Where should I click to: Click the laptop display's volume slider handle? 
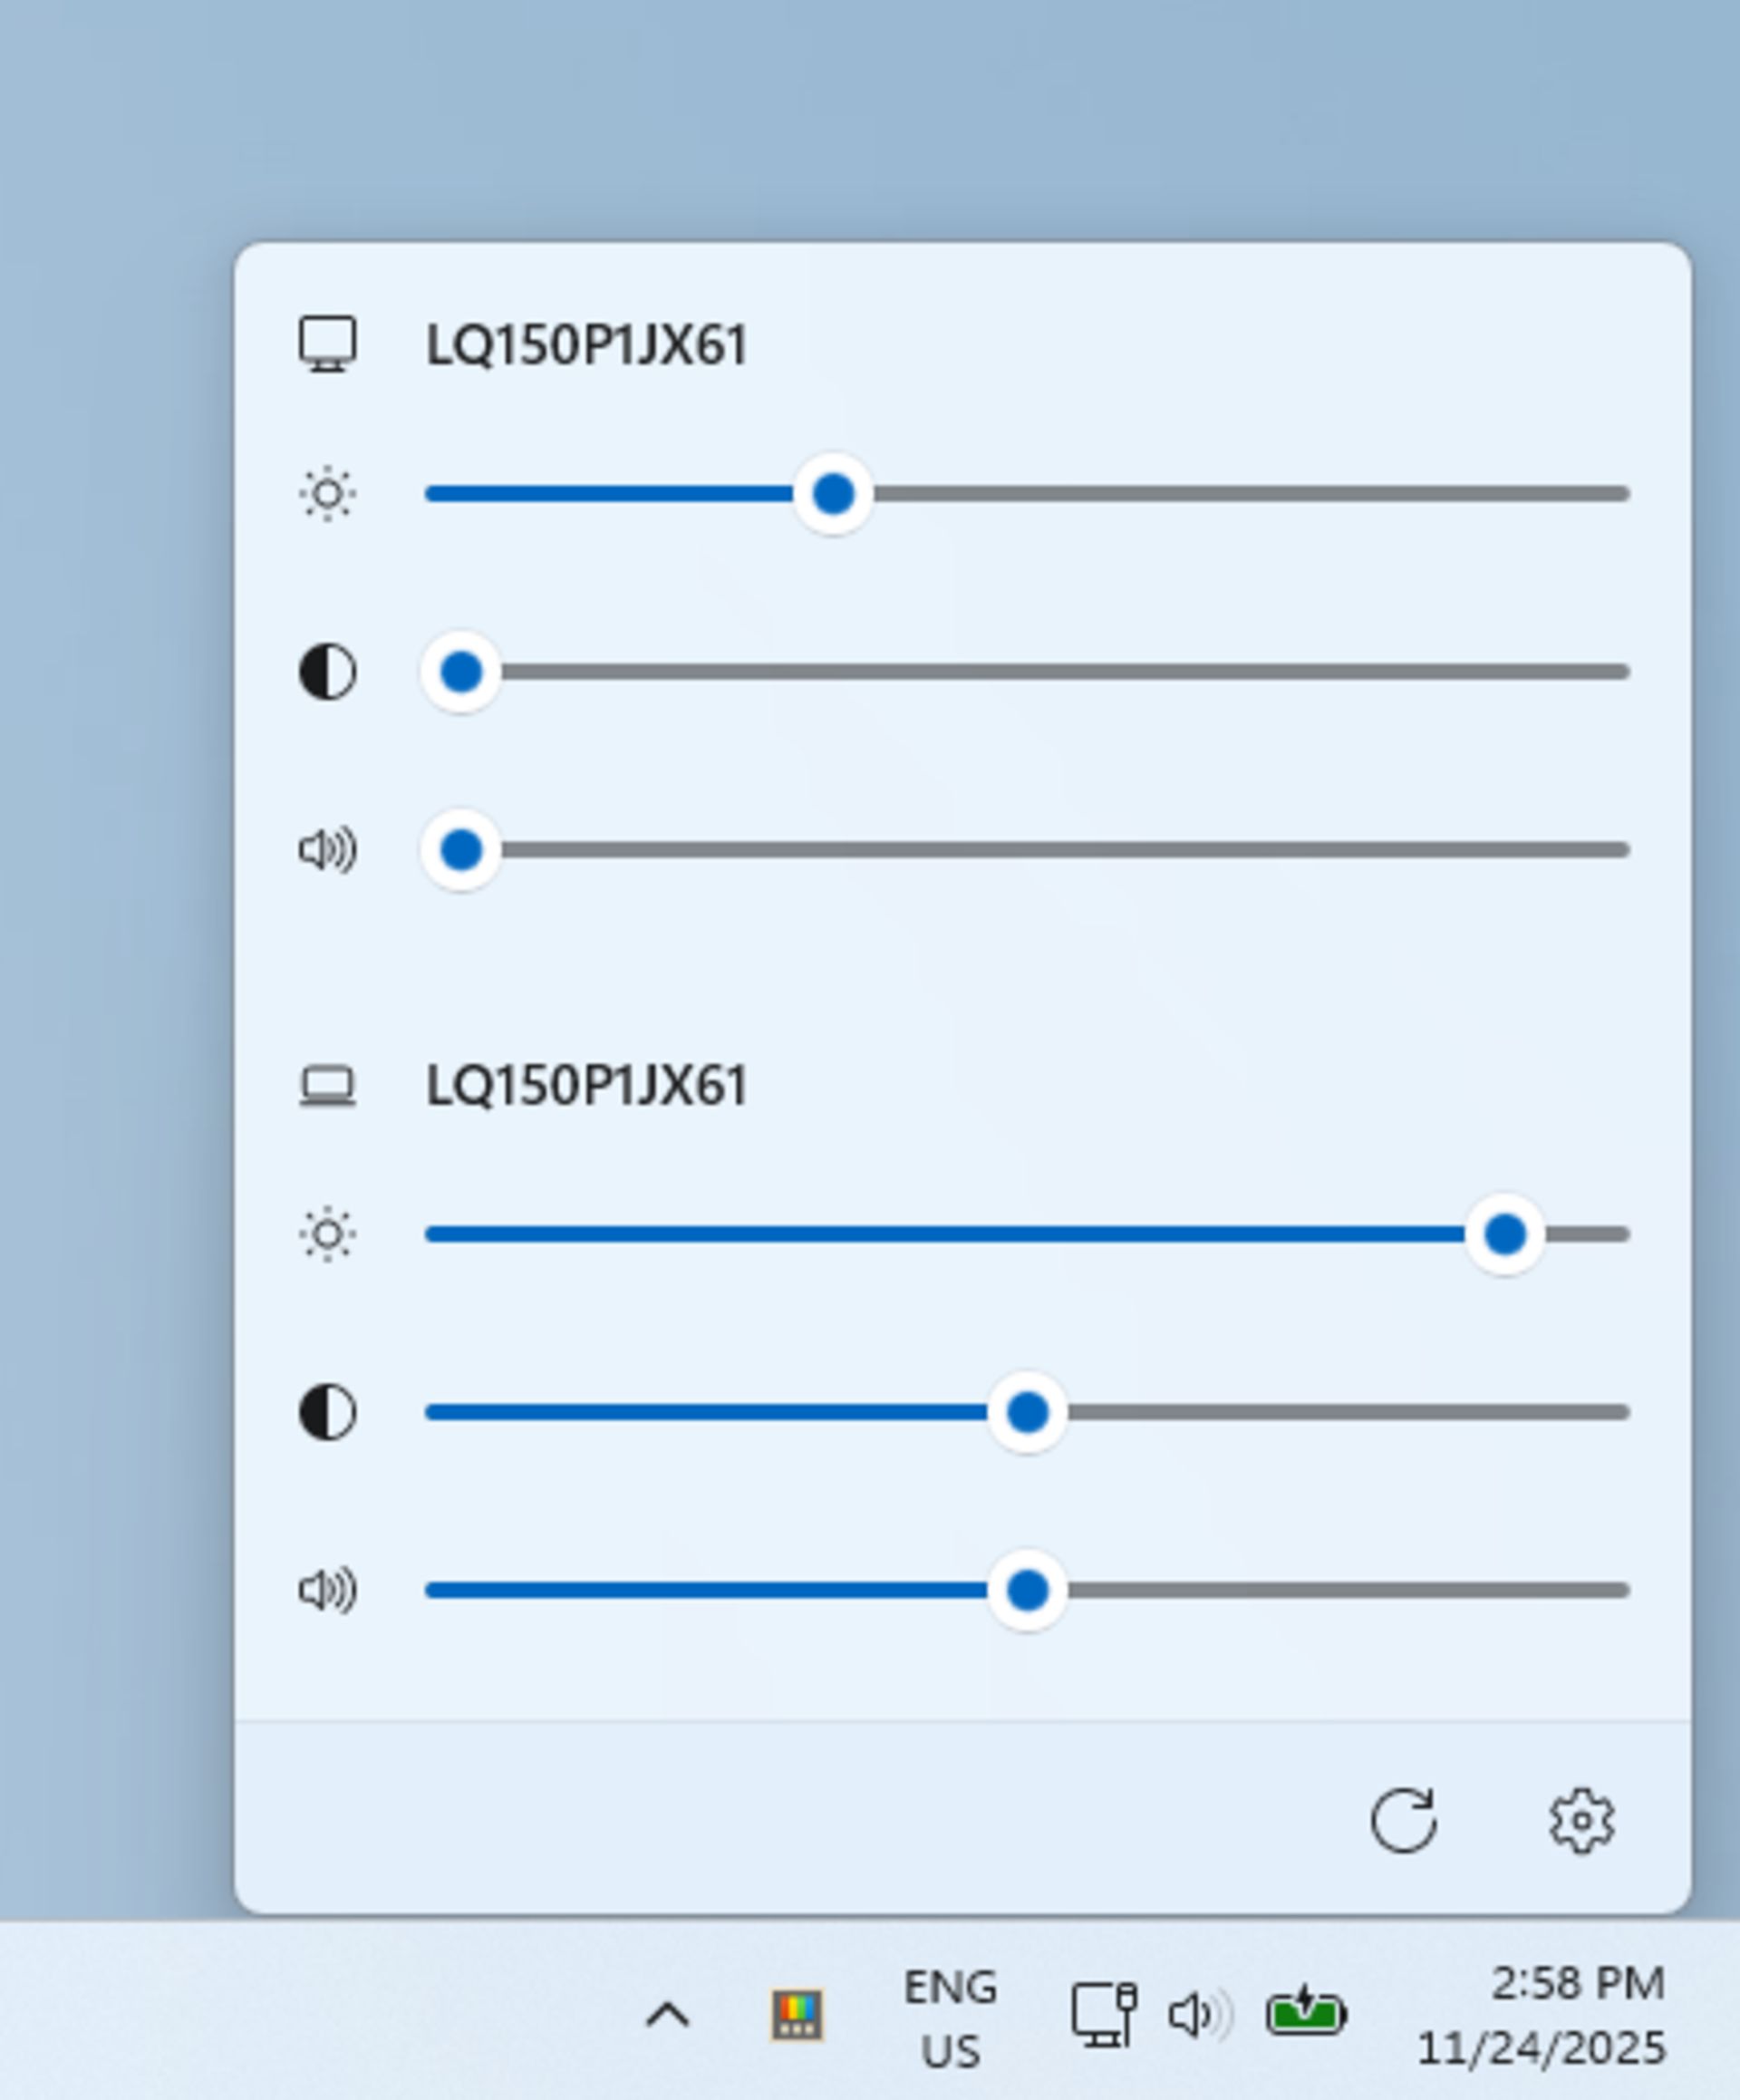click(x=1027, y=1590)
